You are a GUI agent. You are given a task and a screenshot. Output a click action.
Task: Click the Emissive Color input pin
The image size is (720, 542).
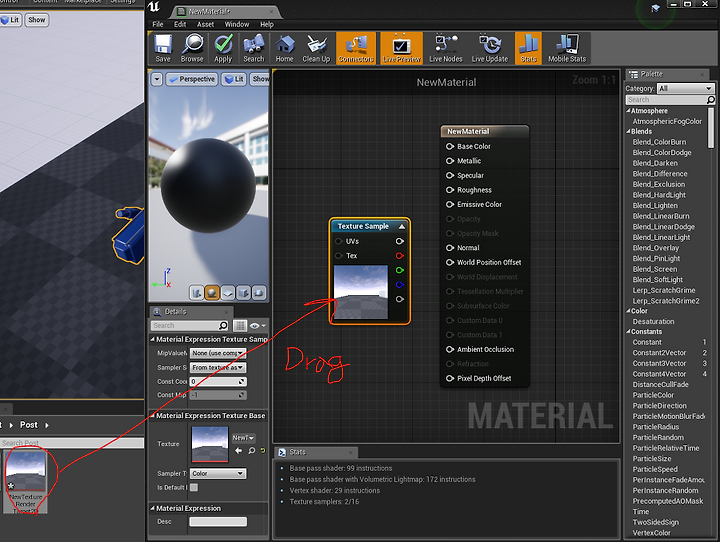tap(450, 204)
